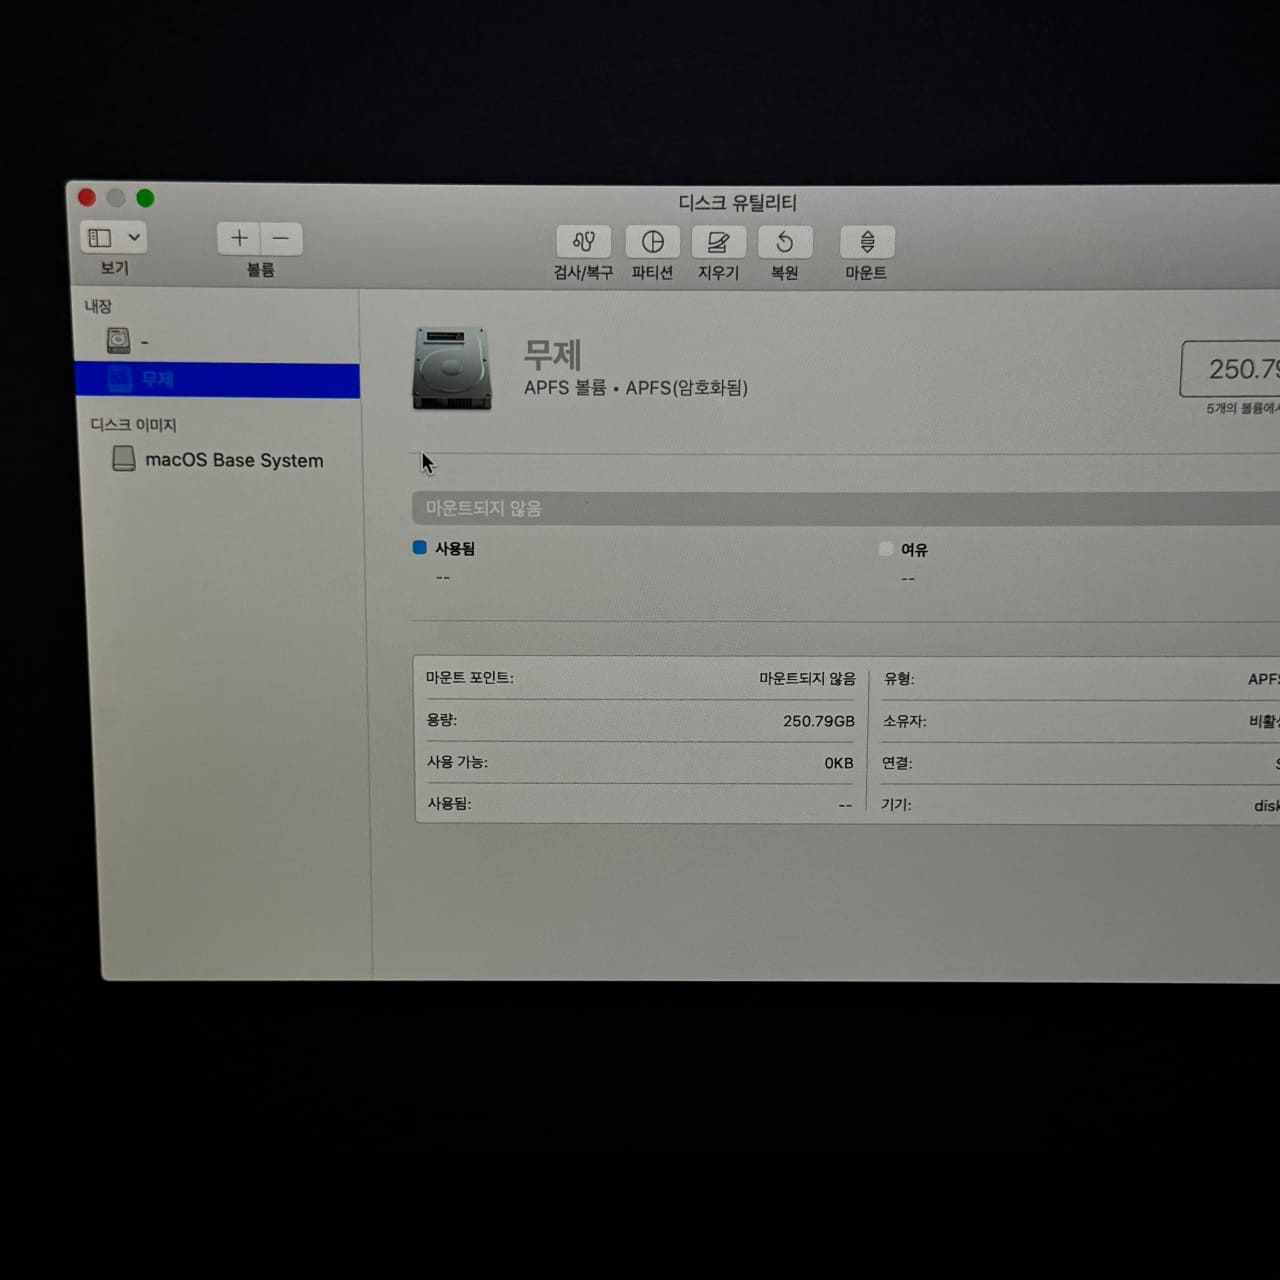Click the 유형 label in info table
Viewport: 1280px width, 1280px height.
899,679
